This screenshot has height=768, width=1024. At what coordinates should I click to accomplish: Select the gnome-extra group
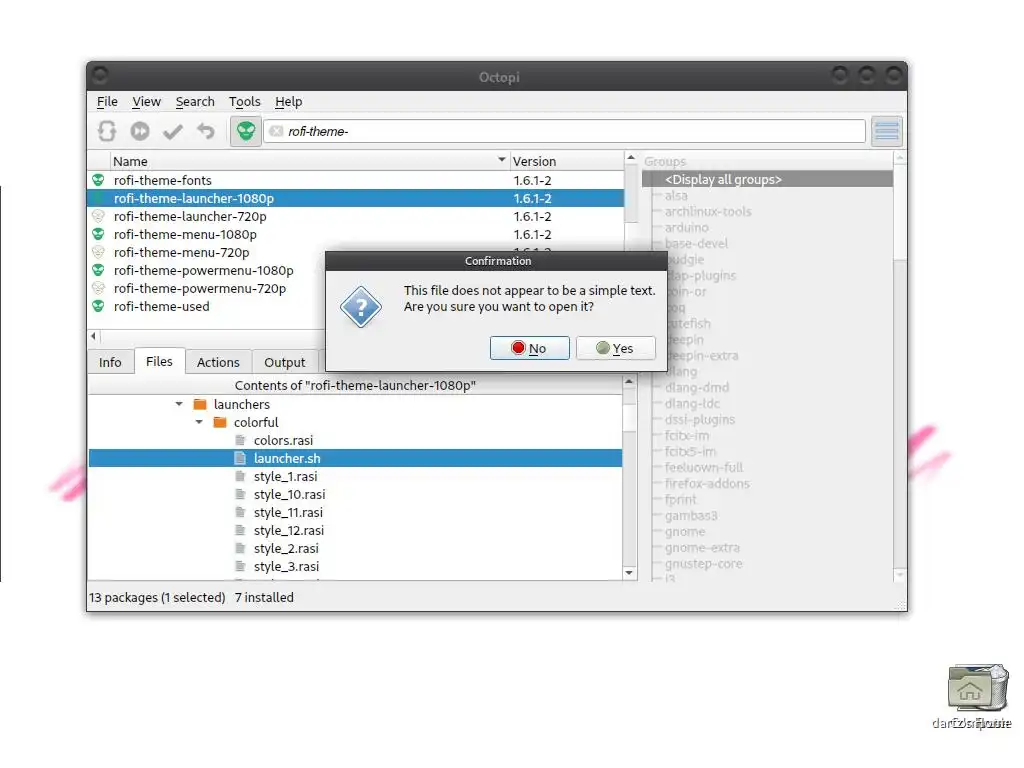tap(702, 547)
